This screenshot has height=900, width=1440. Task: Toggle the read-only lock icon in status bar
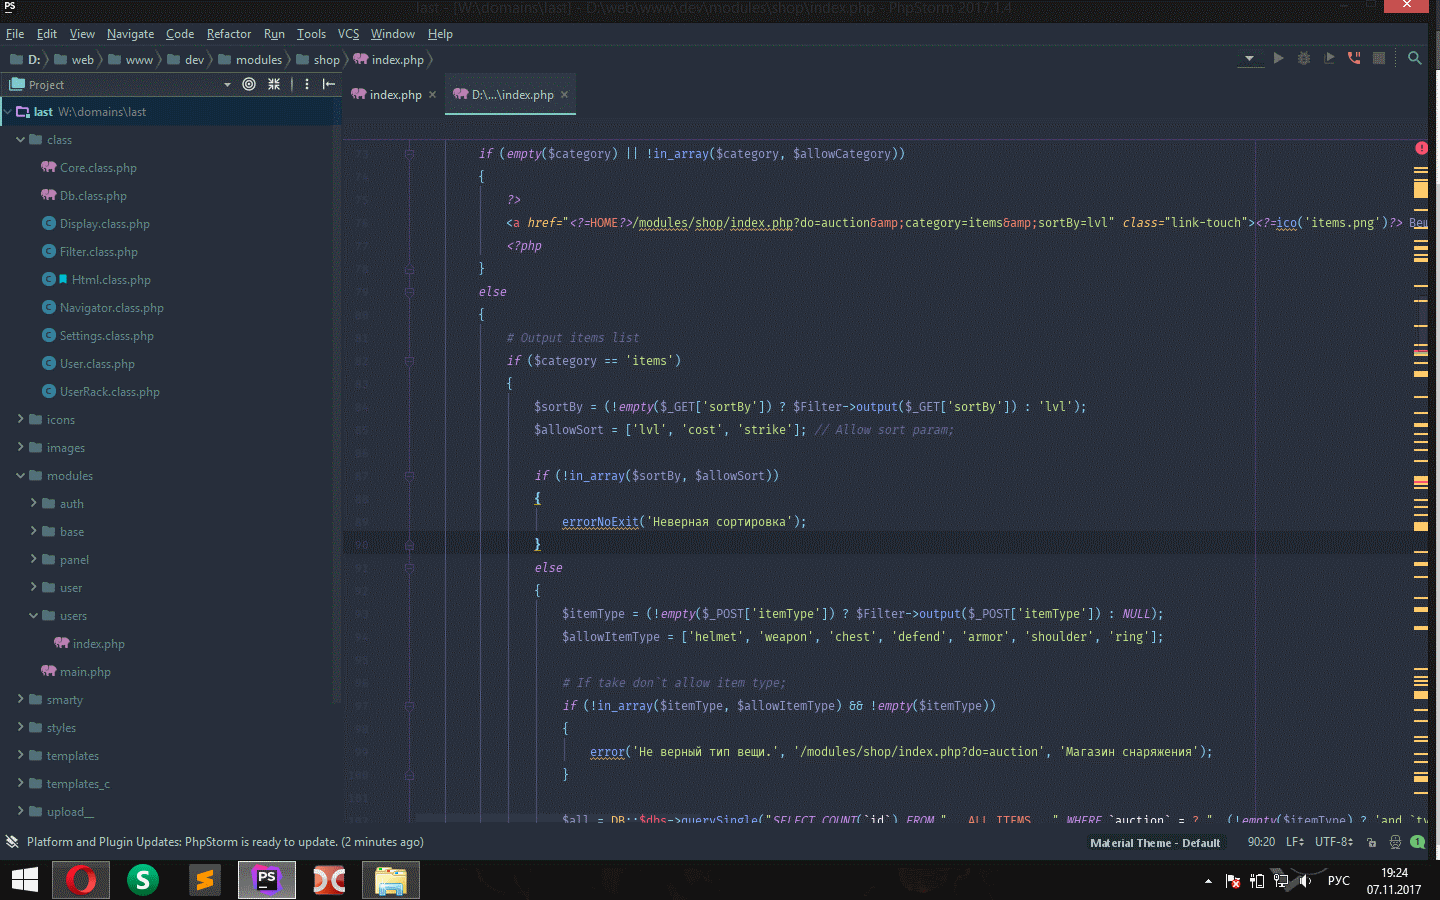point(1371,843)
